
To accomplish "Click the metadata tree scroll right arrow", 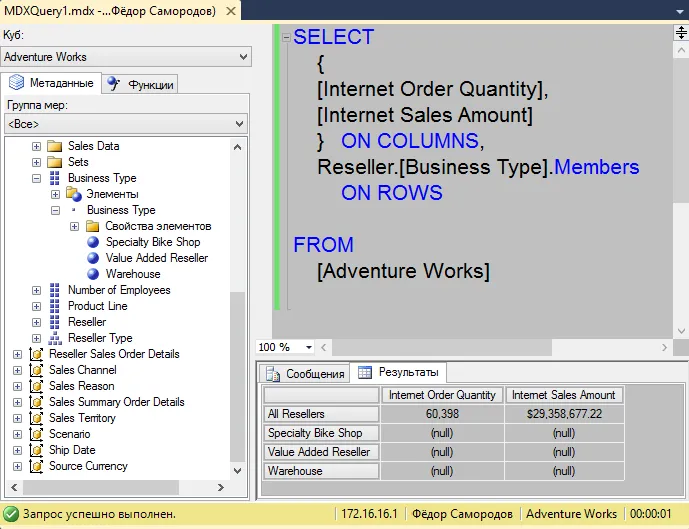I will click(221, 487).
